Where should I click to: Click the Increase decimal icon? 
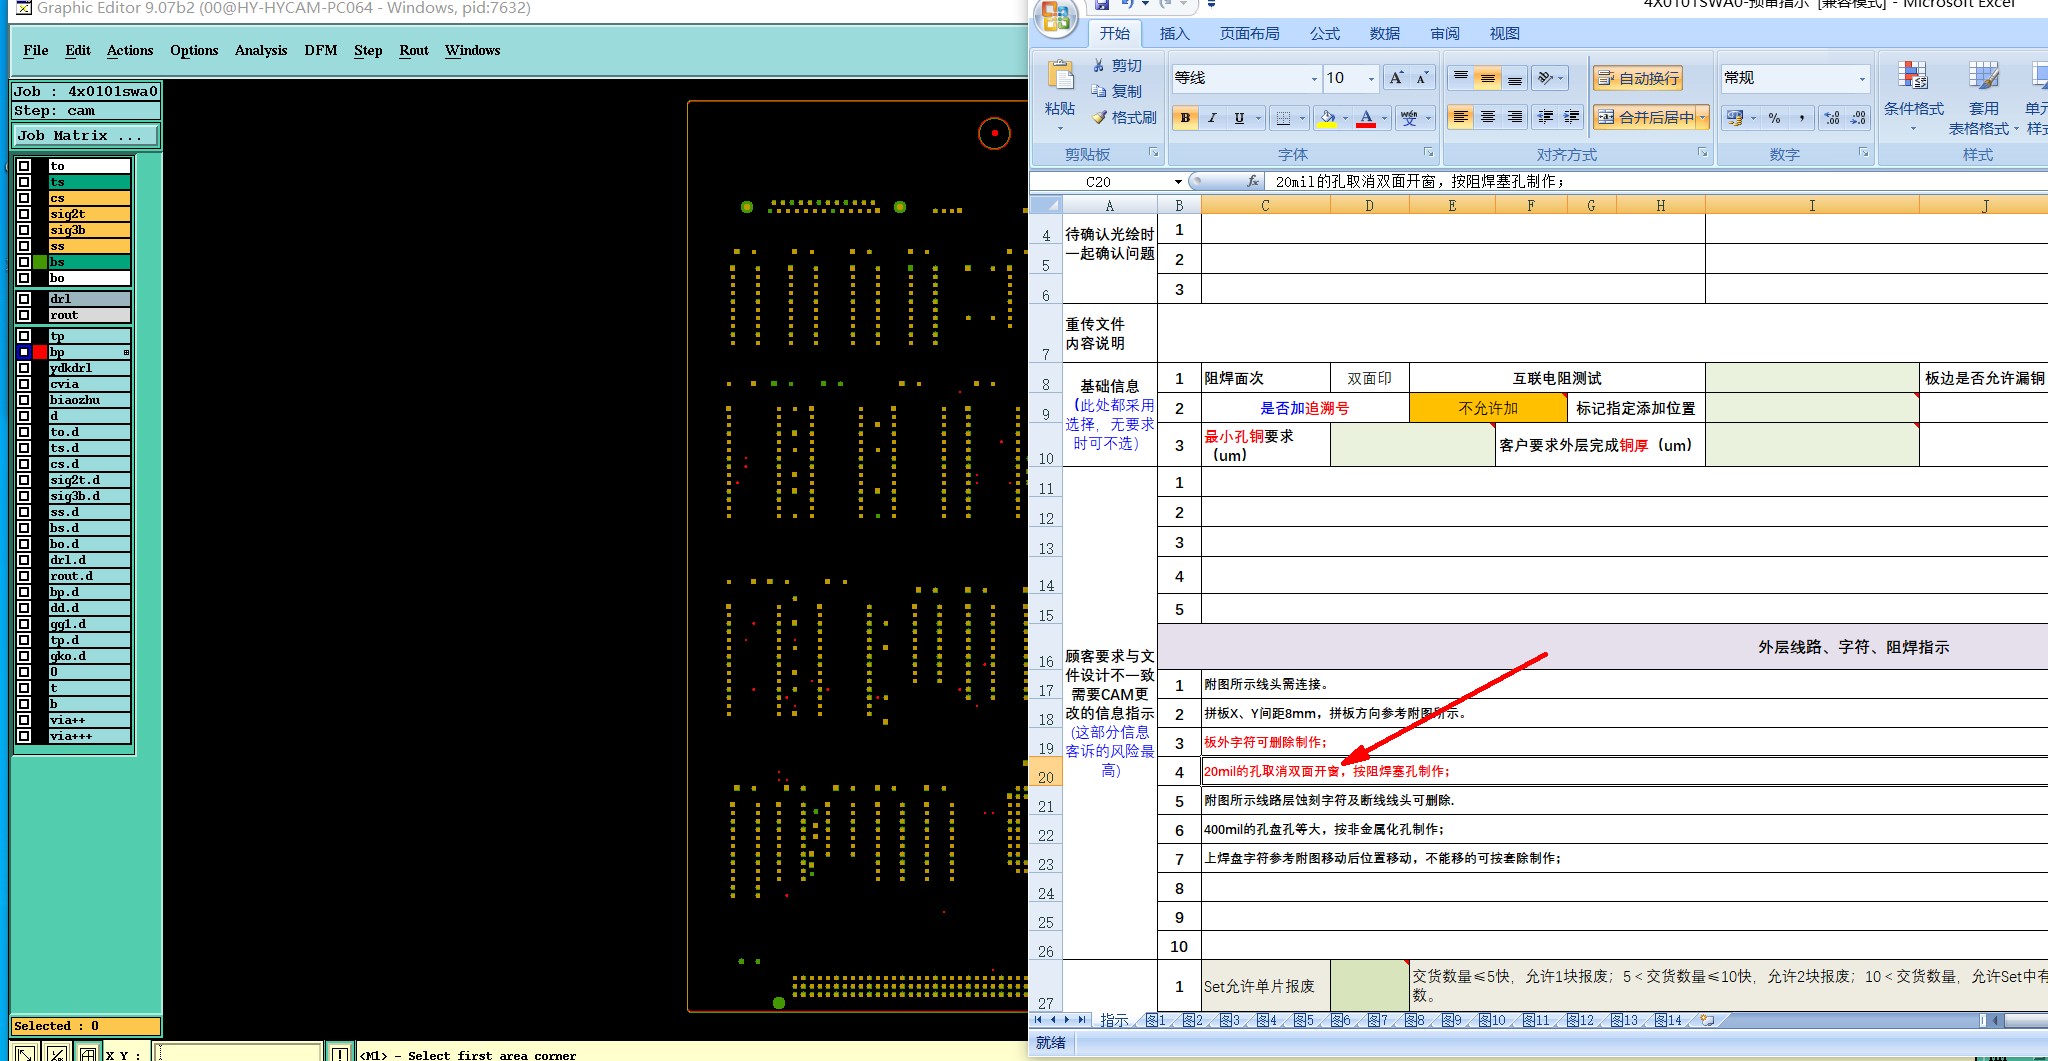click(1832, 118)
